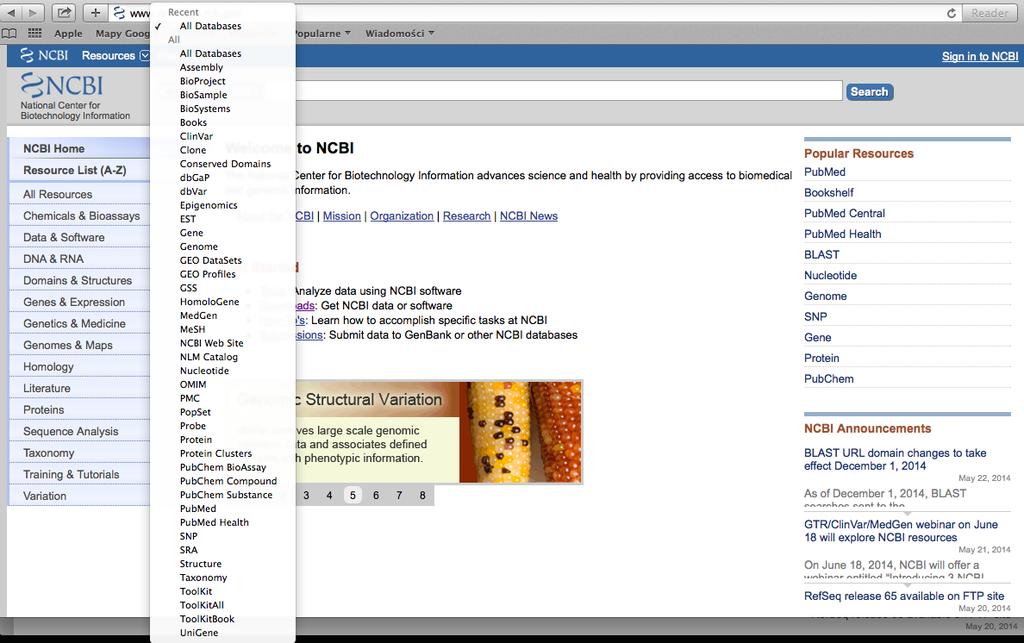
Task: Open Literature sidebar category
Action: (79, 388)
